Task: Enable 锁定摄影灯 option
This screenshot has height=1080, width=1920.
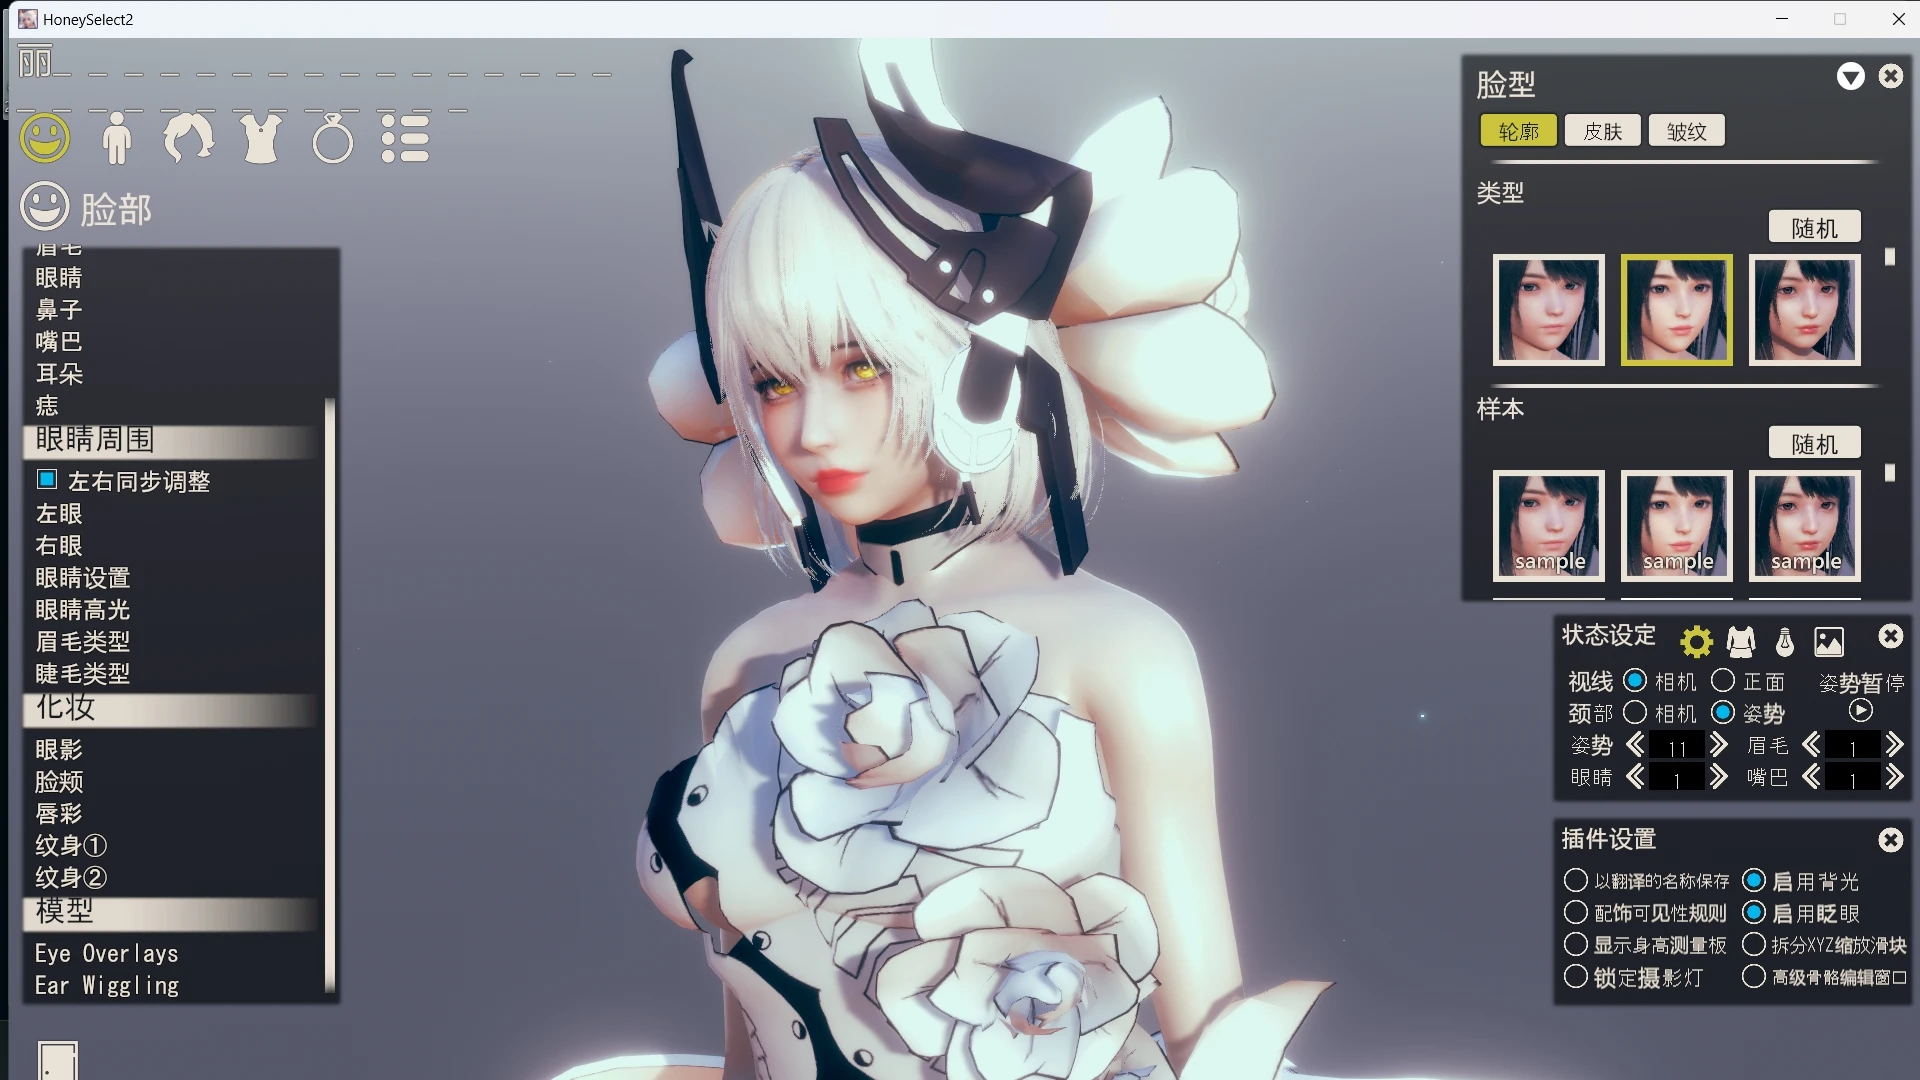Action: click(x=1576, y=977)
